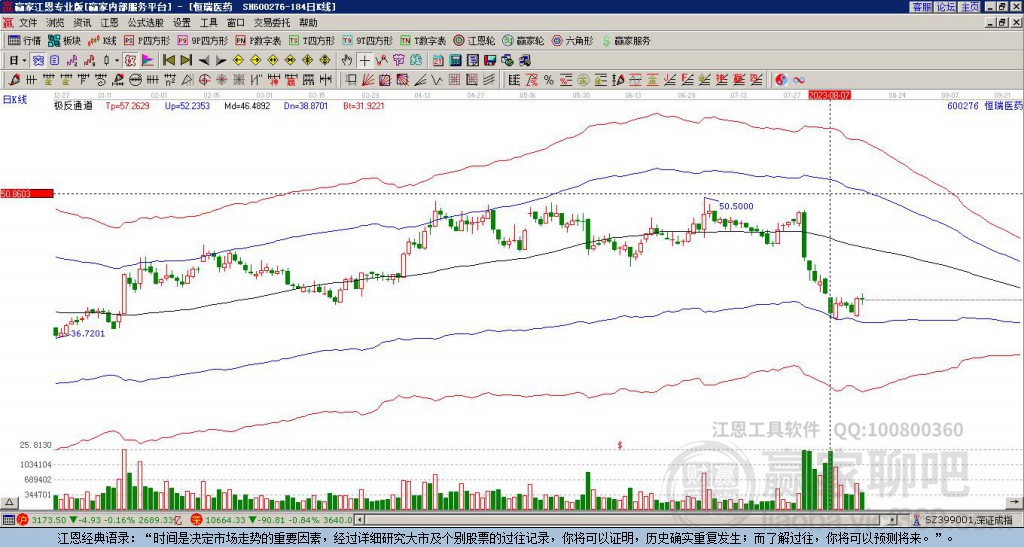Open the 板块 sector view

coord(64,40)
